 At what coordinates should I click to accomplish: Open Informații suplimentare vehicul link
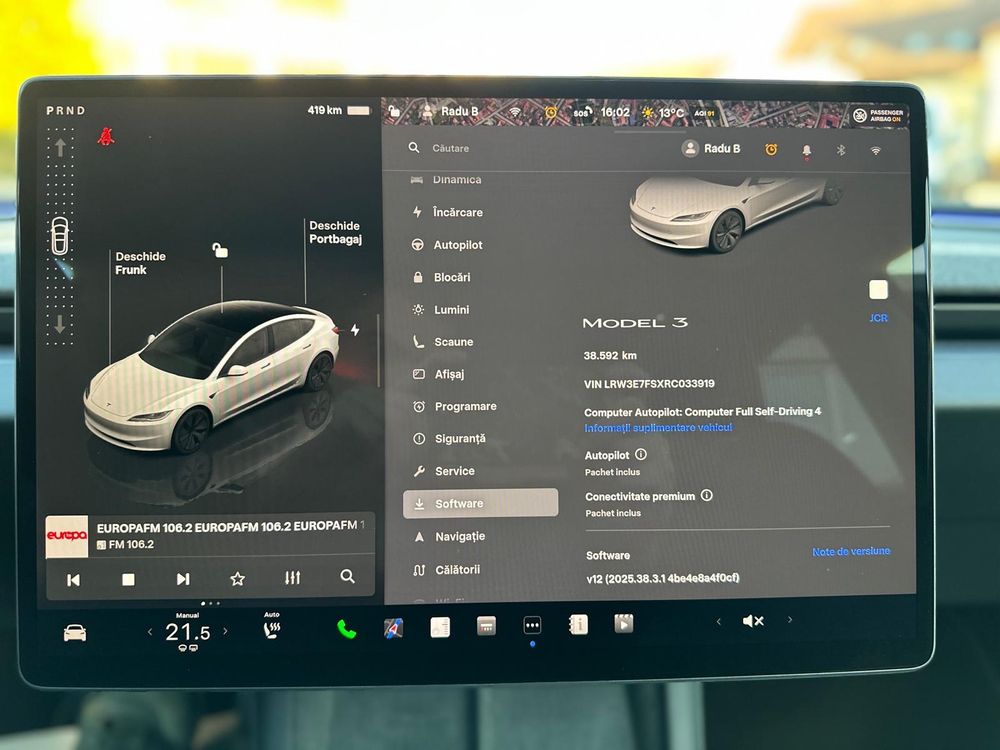(x=658, y=427)
